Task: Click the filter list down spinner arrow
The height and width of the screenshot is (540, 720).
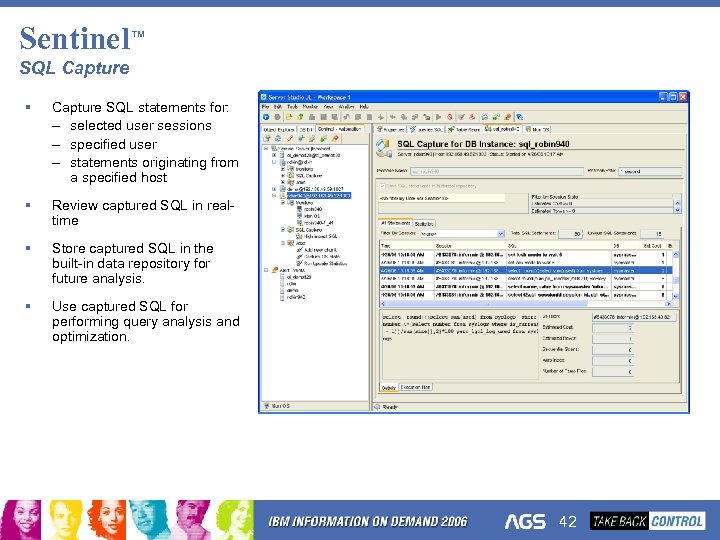Action: (x=677, y=210)
